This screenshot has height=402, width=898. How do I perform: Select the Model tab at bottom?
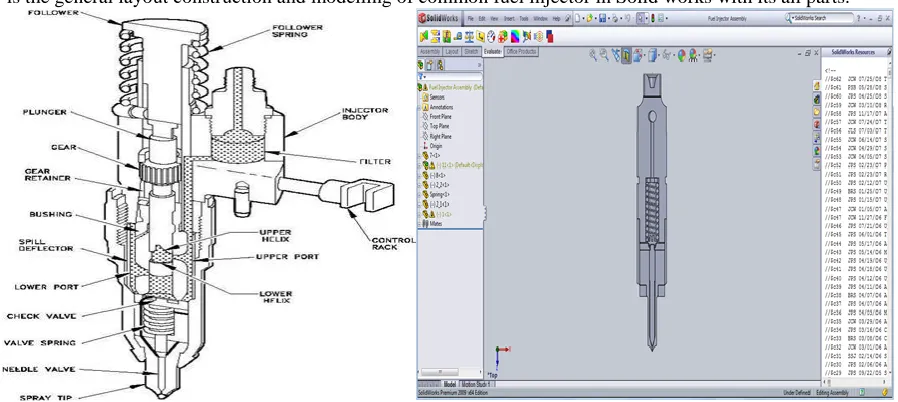(450, 385)
